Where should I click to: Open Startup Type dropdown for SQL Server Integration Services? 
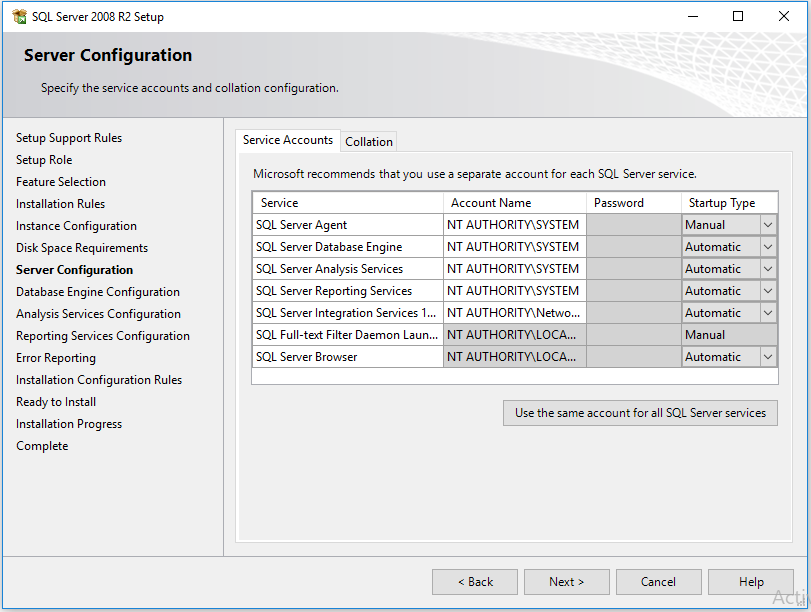[x=768, y=313]
